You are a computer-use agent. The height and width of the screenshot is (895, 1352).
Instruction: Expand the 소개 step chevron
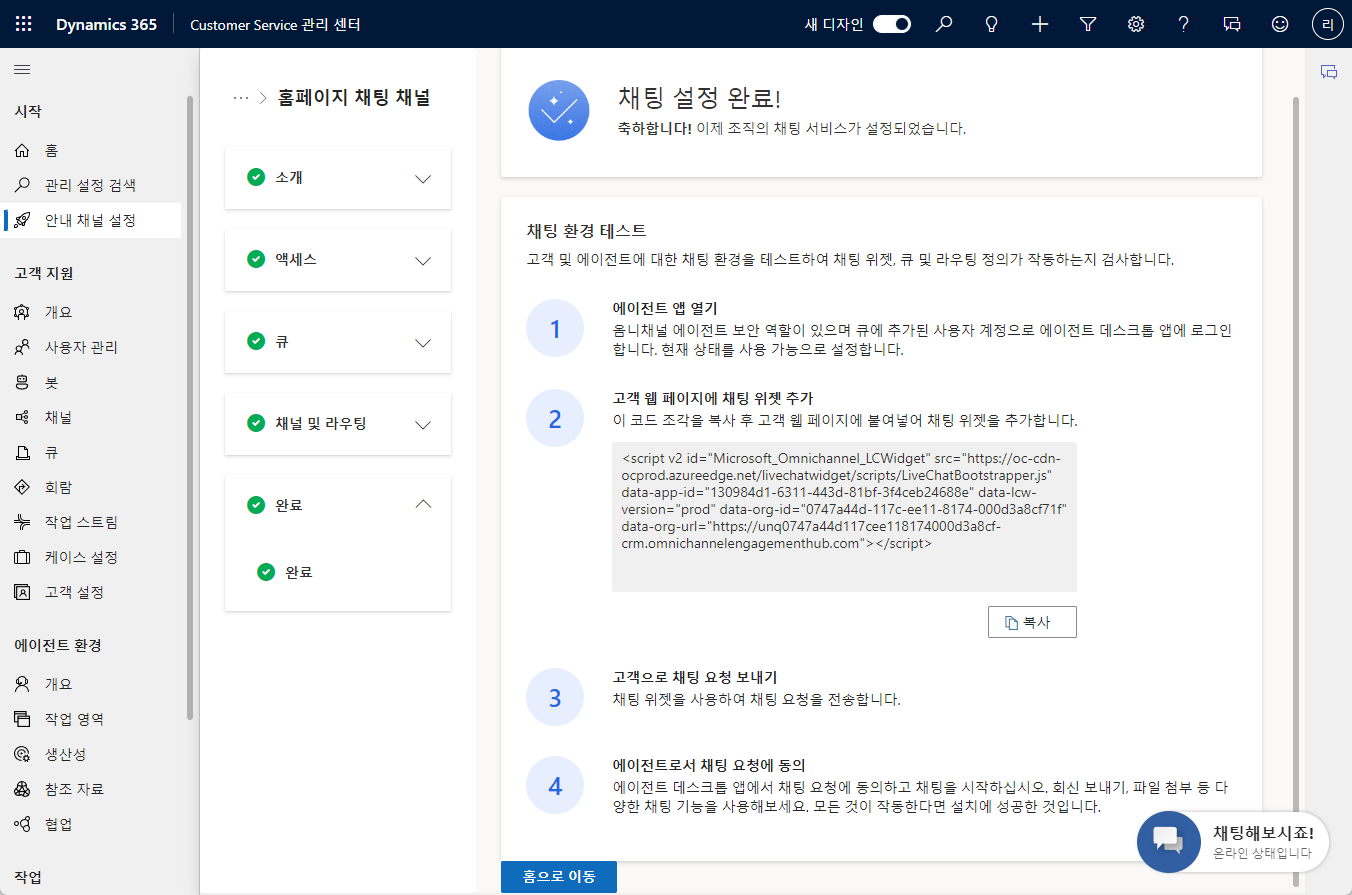[x=423, y=178]
